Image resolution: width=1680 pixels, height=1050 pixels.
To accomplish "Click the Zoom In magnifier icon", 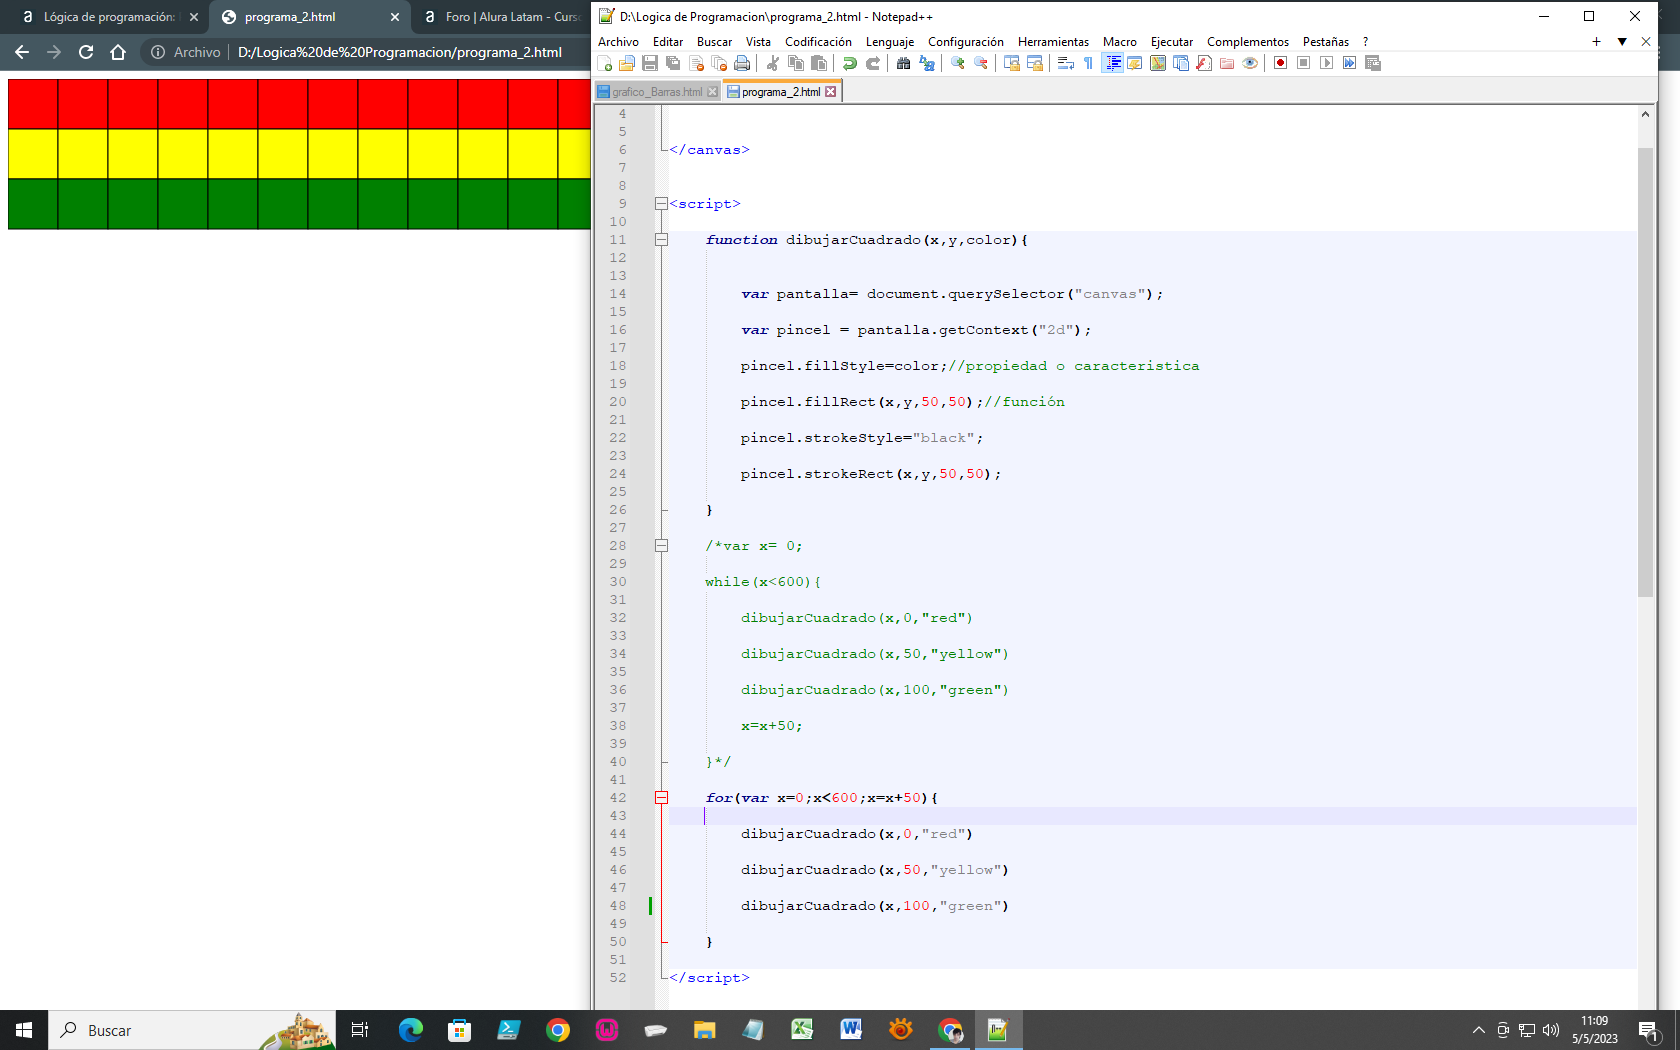I will point(957,63).
